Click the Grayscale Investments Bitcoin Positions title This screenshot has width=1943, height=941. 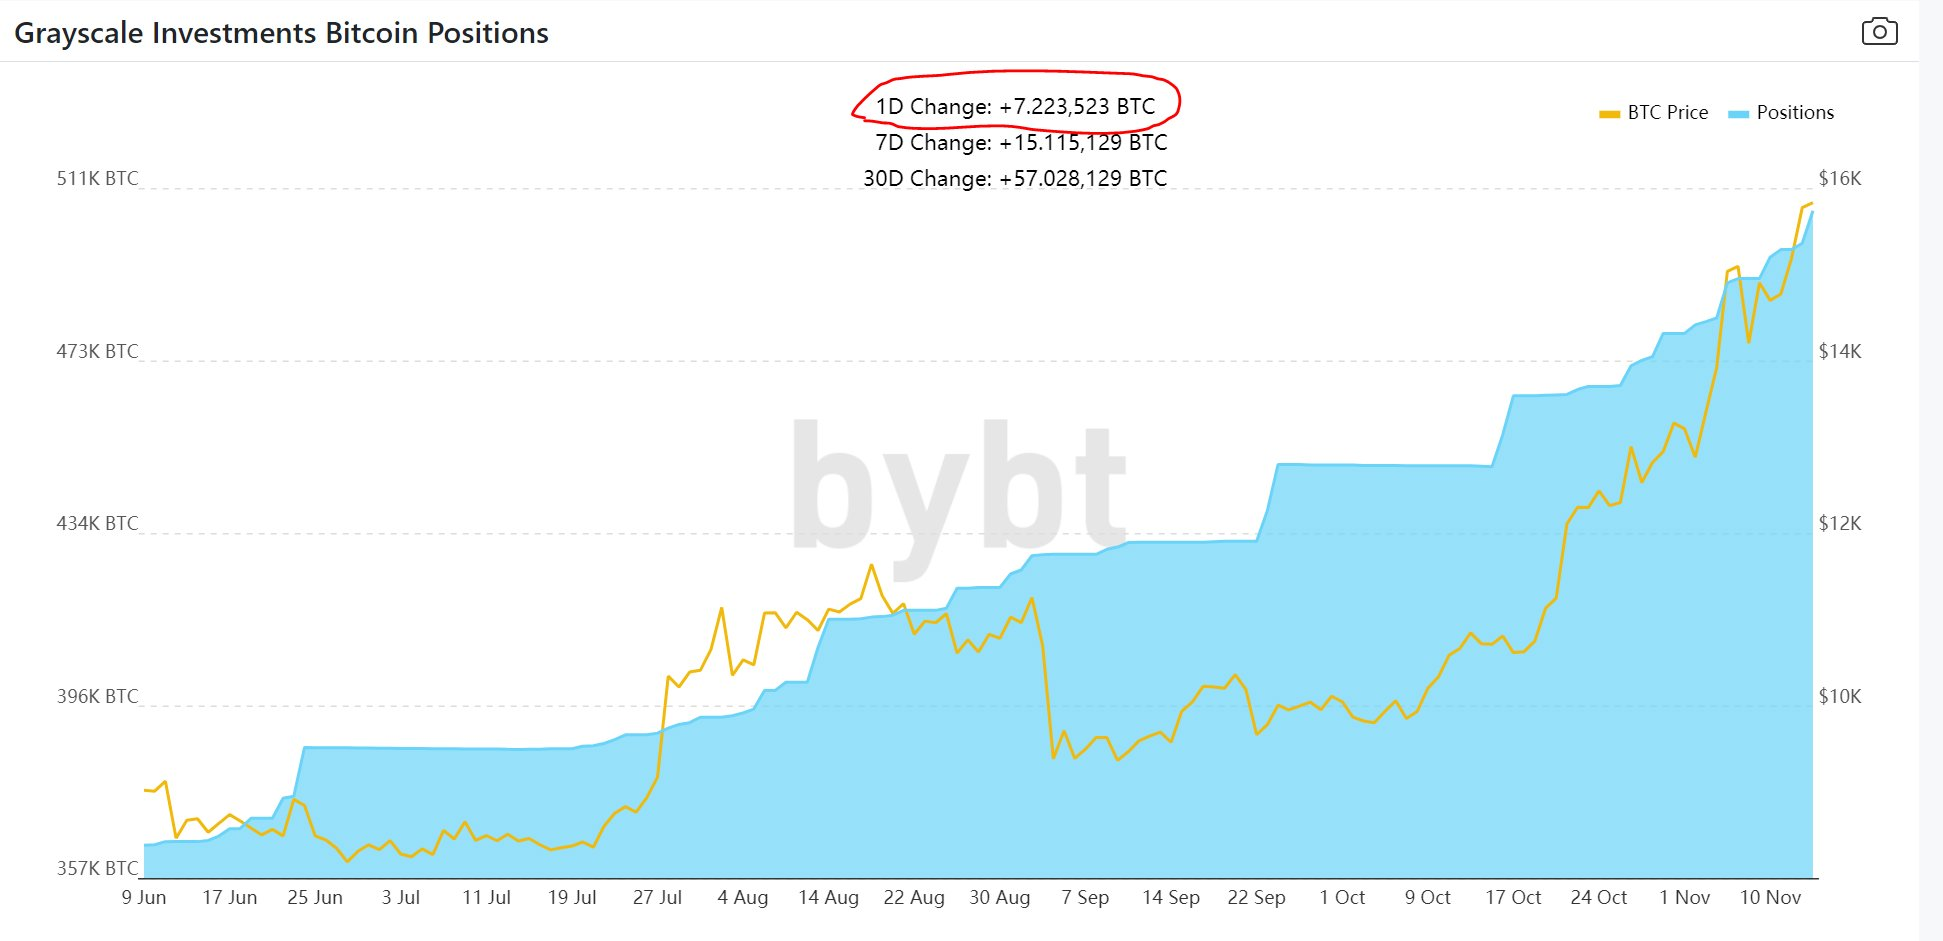pos(281,33)
